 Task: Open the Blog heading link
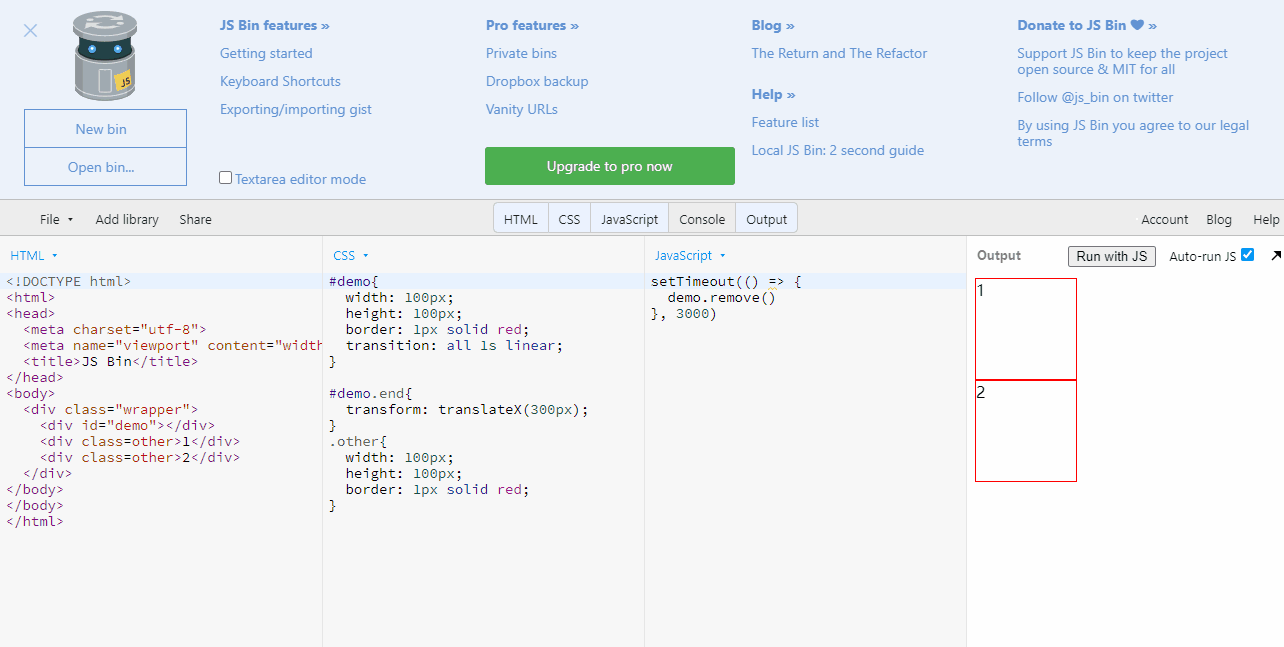coord(773,25)
